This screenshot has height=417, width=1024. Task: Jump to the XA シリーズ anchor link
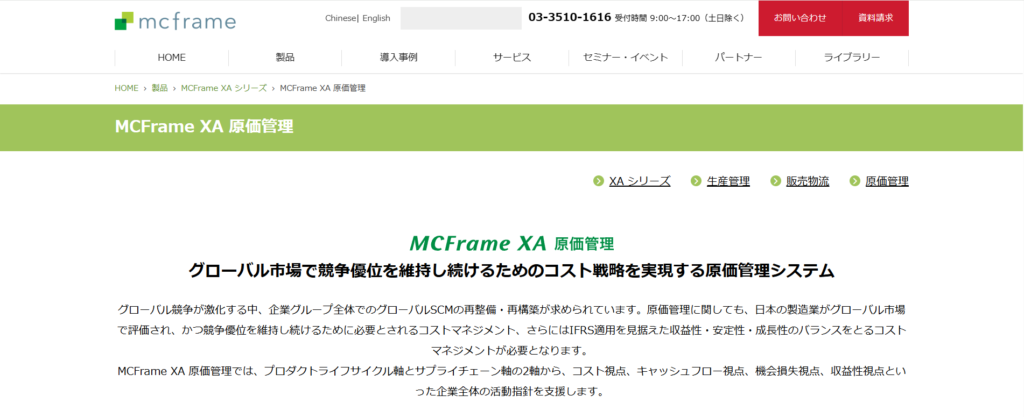pyautogui.click(x=639, y=181)
